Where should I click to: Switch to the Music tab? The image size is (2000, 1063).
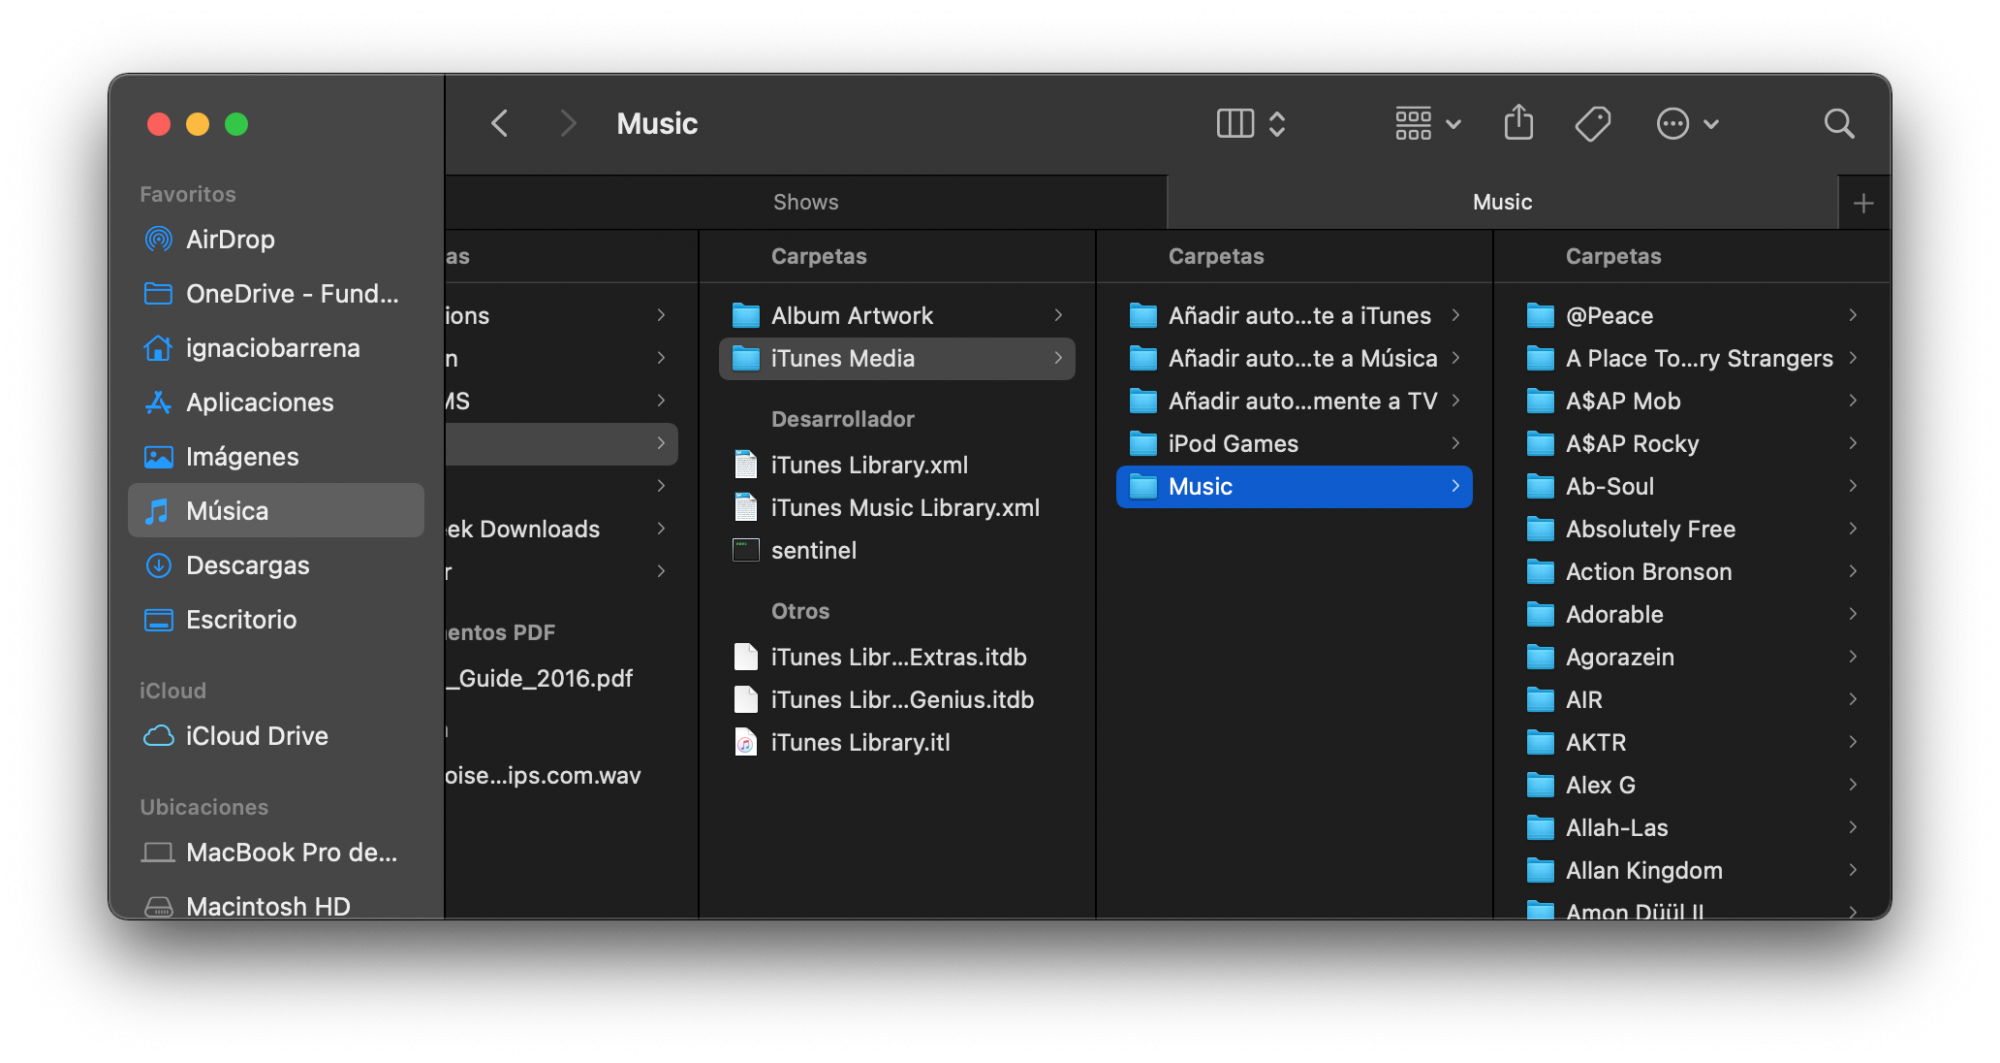(x=1502, y=202)
